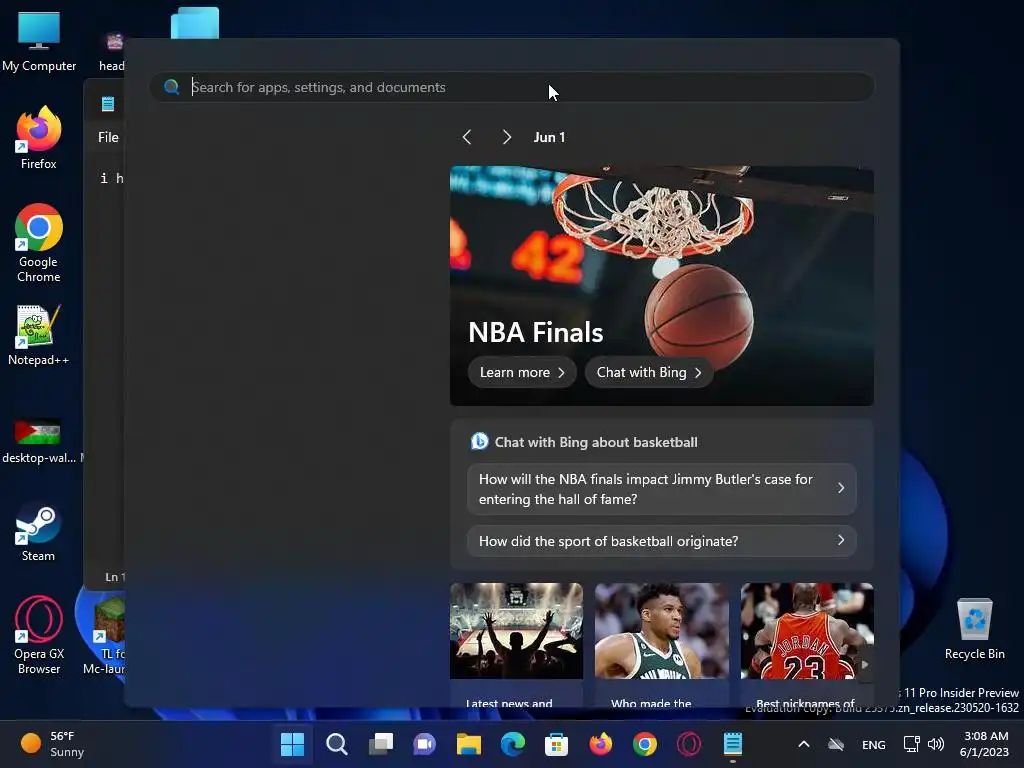Select the Recycle Bin desktop icon

coord(974,629)
